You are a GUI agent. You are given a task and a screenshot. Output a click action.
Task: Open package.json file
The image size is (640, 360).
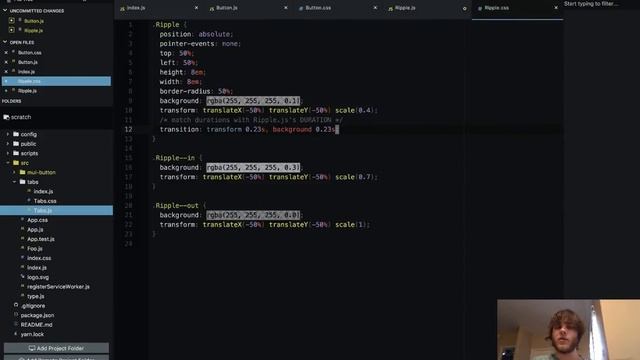37,315
